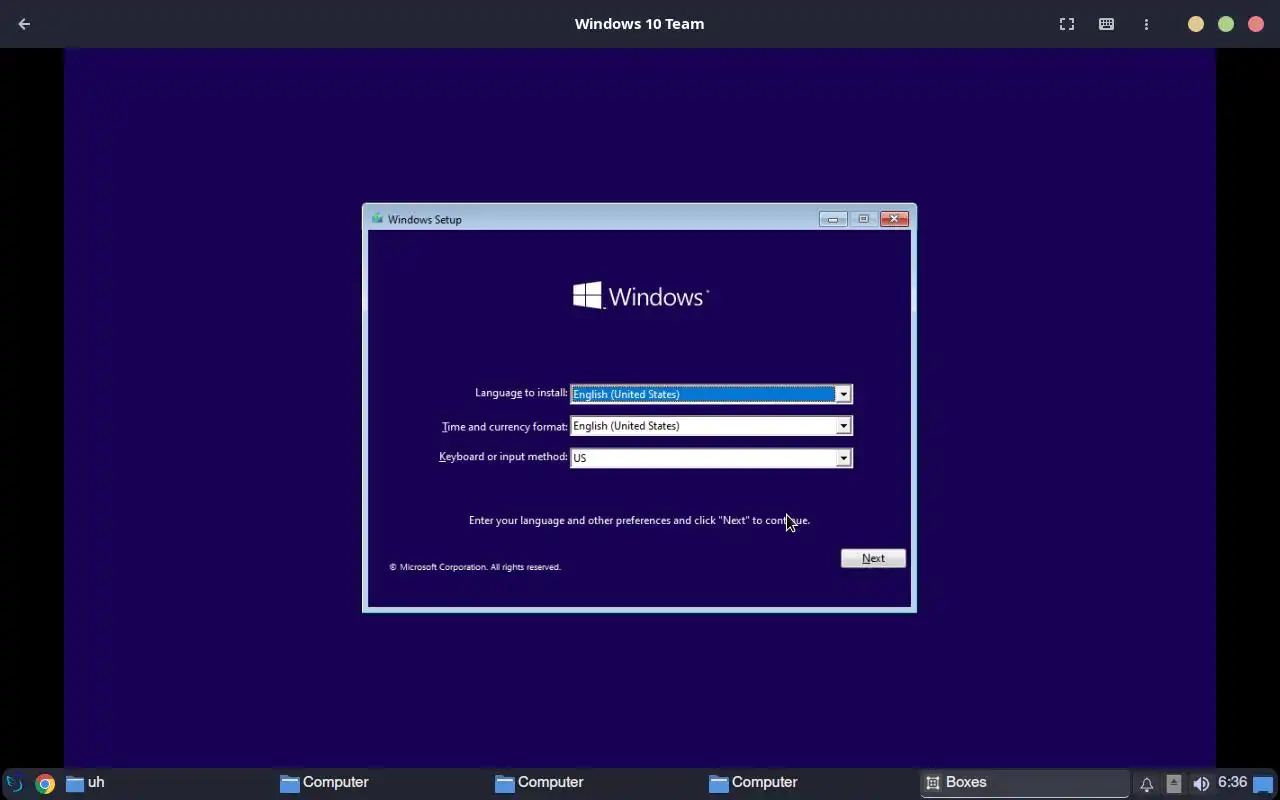Select the Keyboard or input method field
Screen dimensions: 1280x800
coord(711,458)
